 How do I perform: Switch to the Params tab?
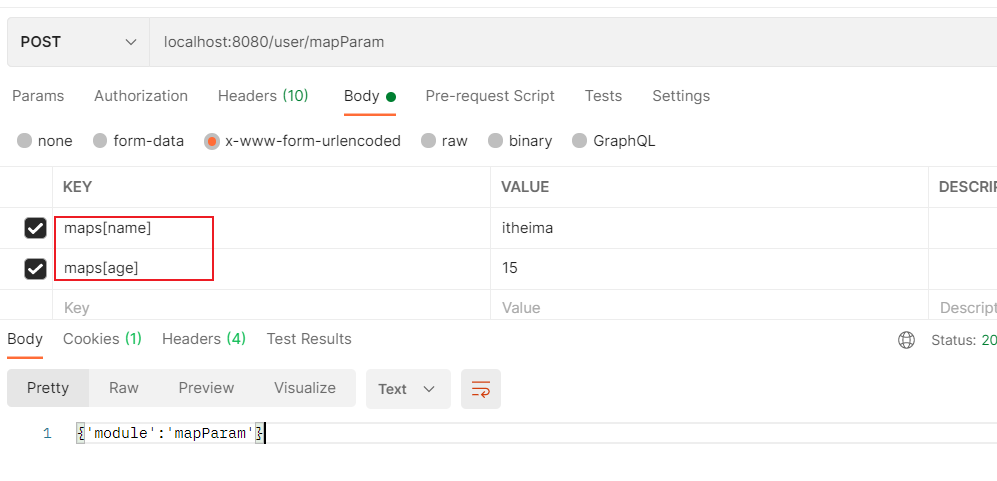point(38,96)
